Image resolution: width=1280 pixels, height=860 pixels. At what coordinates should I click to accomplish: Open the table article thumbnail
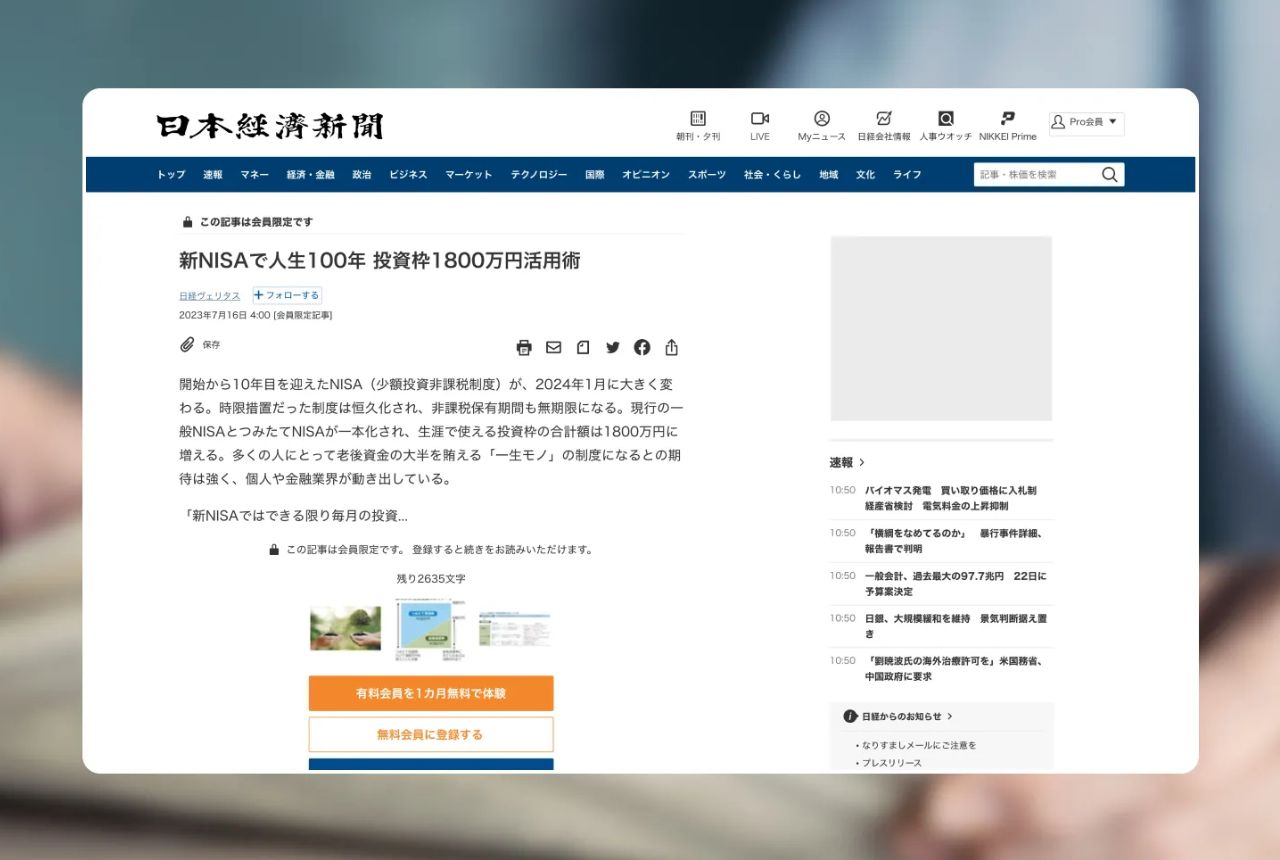pos(514,629)
